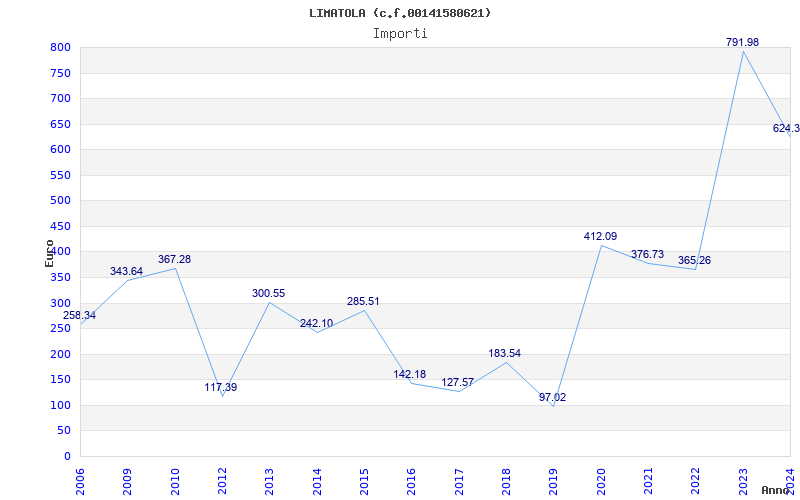Image resolution: width=800 pixels, height=500 pixels.
Task: Select the 343.64 value label
Action: point(127,271)
